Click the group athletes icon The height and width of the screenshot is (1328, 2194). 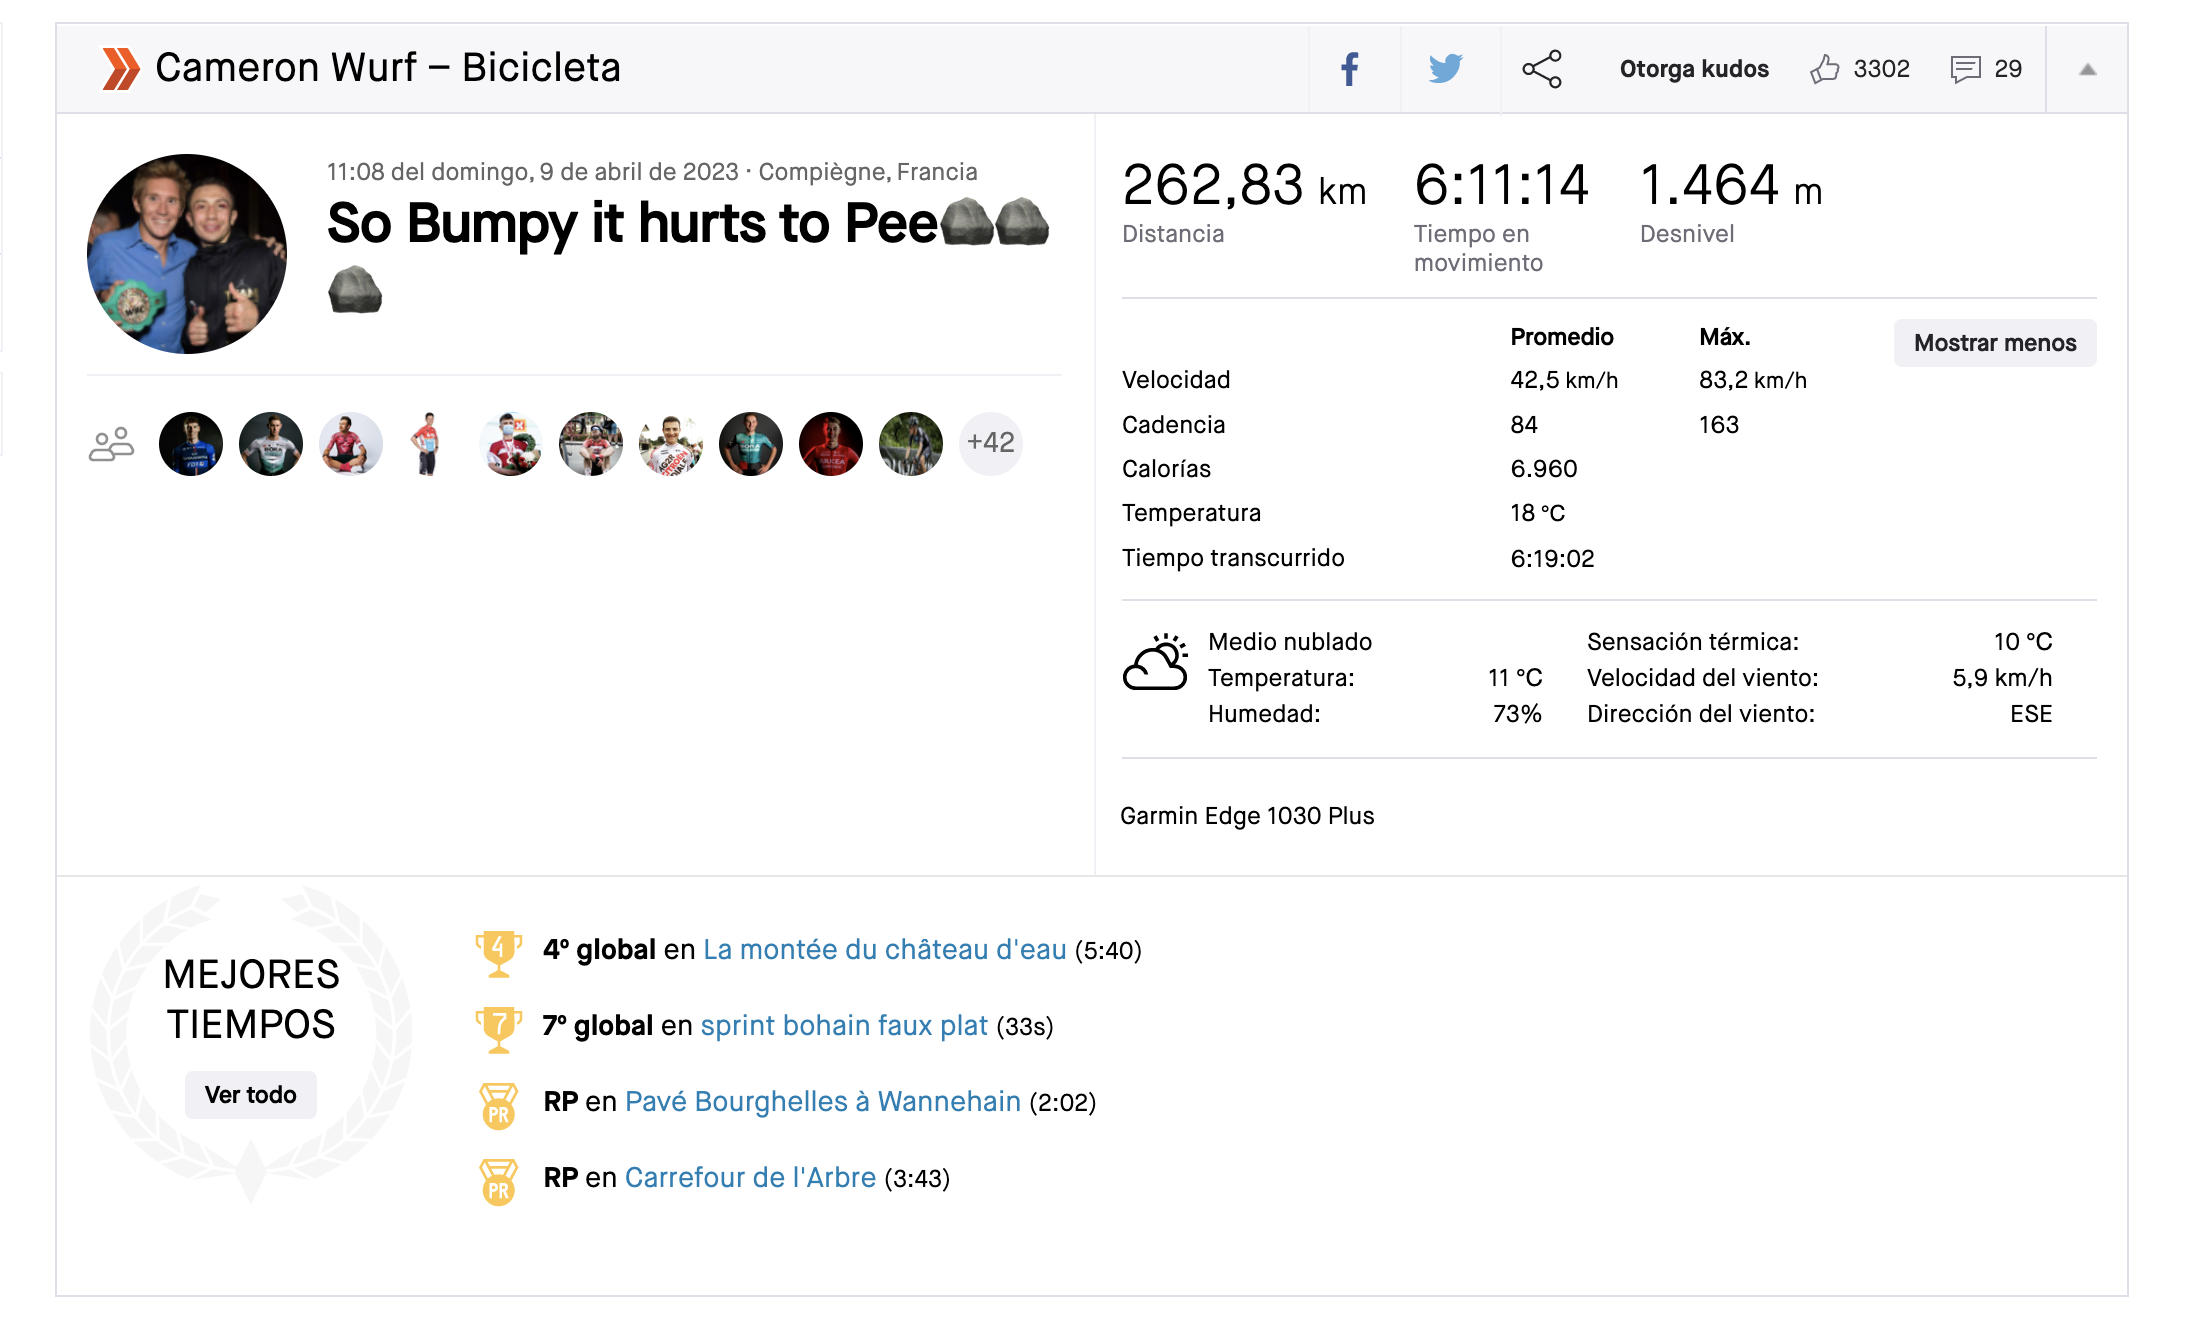(x=111, y=444)
